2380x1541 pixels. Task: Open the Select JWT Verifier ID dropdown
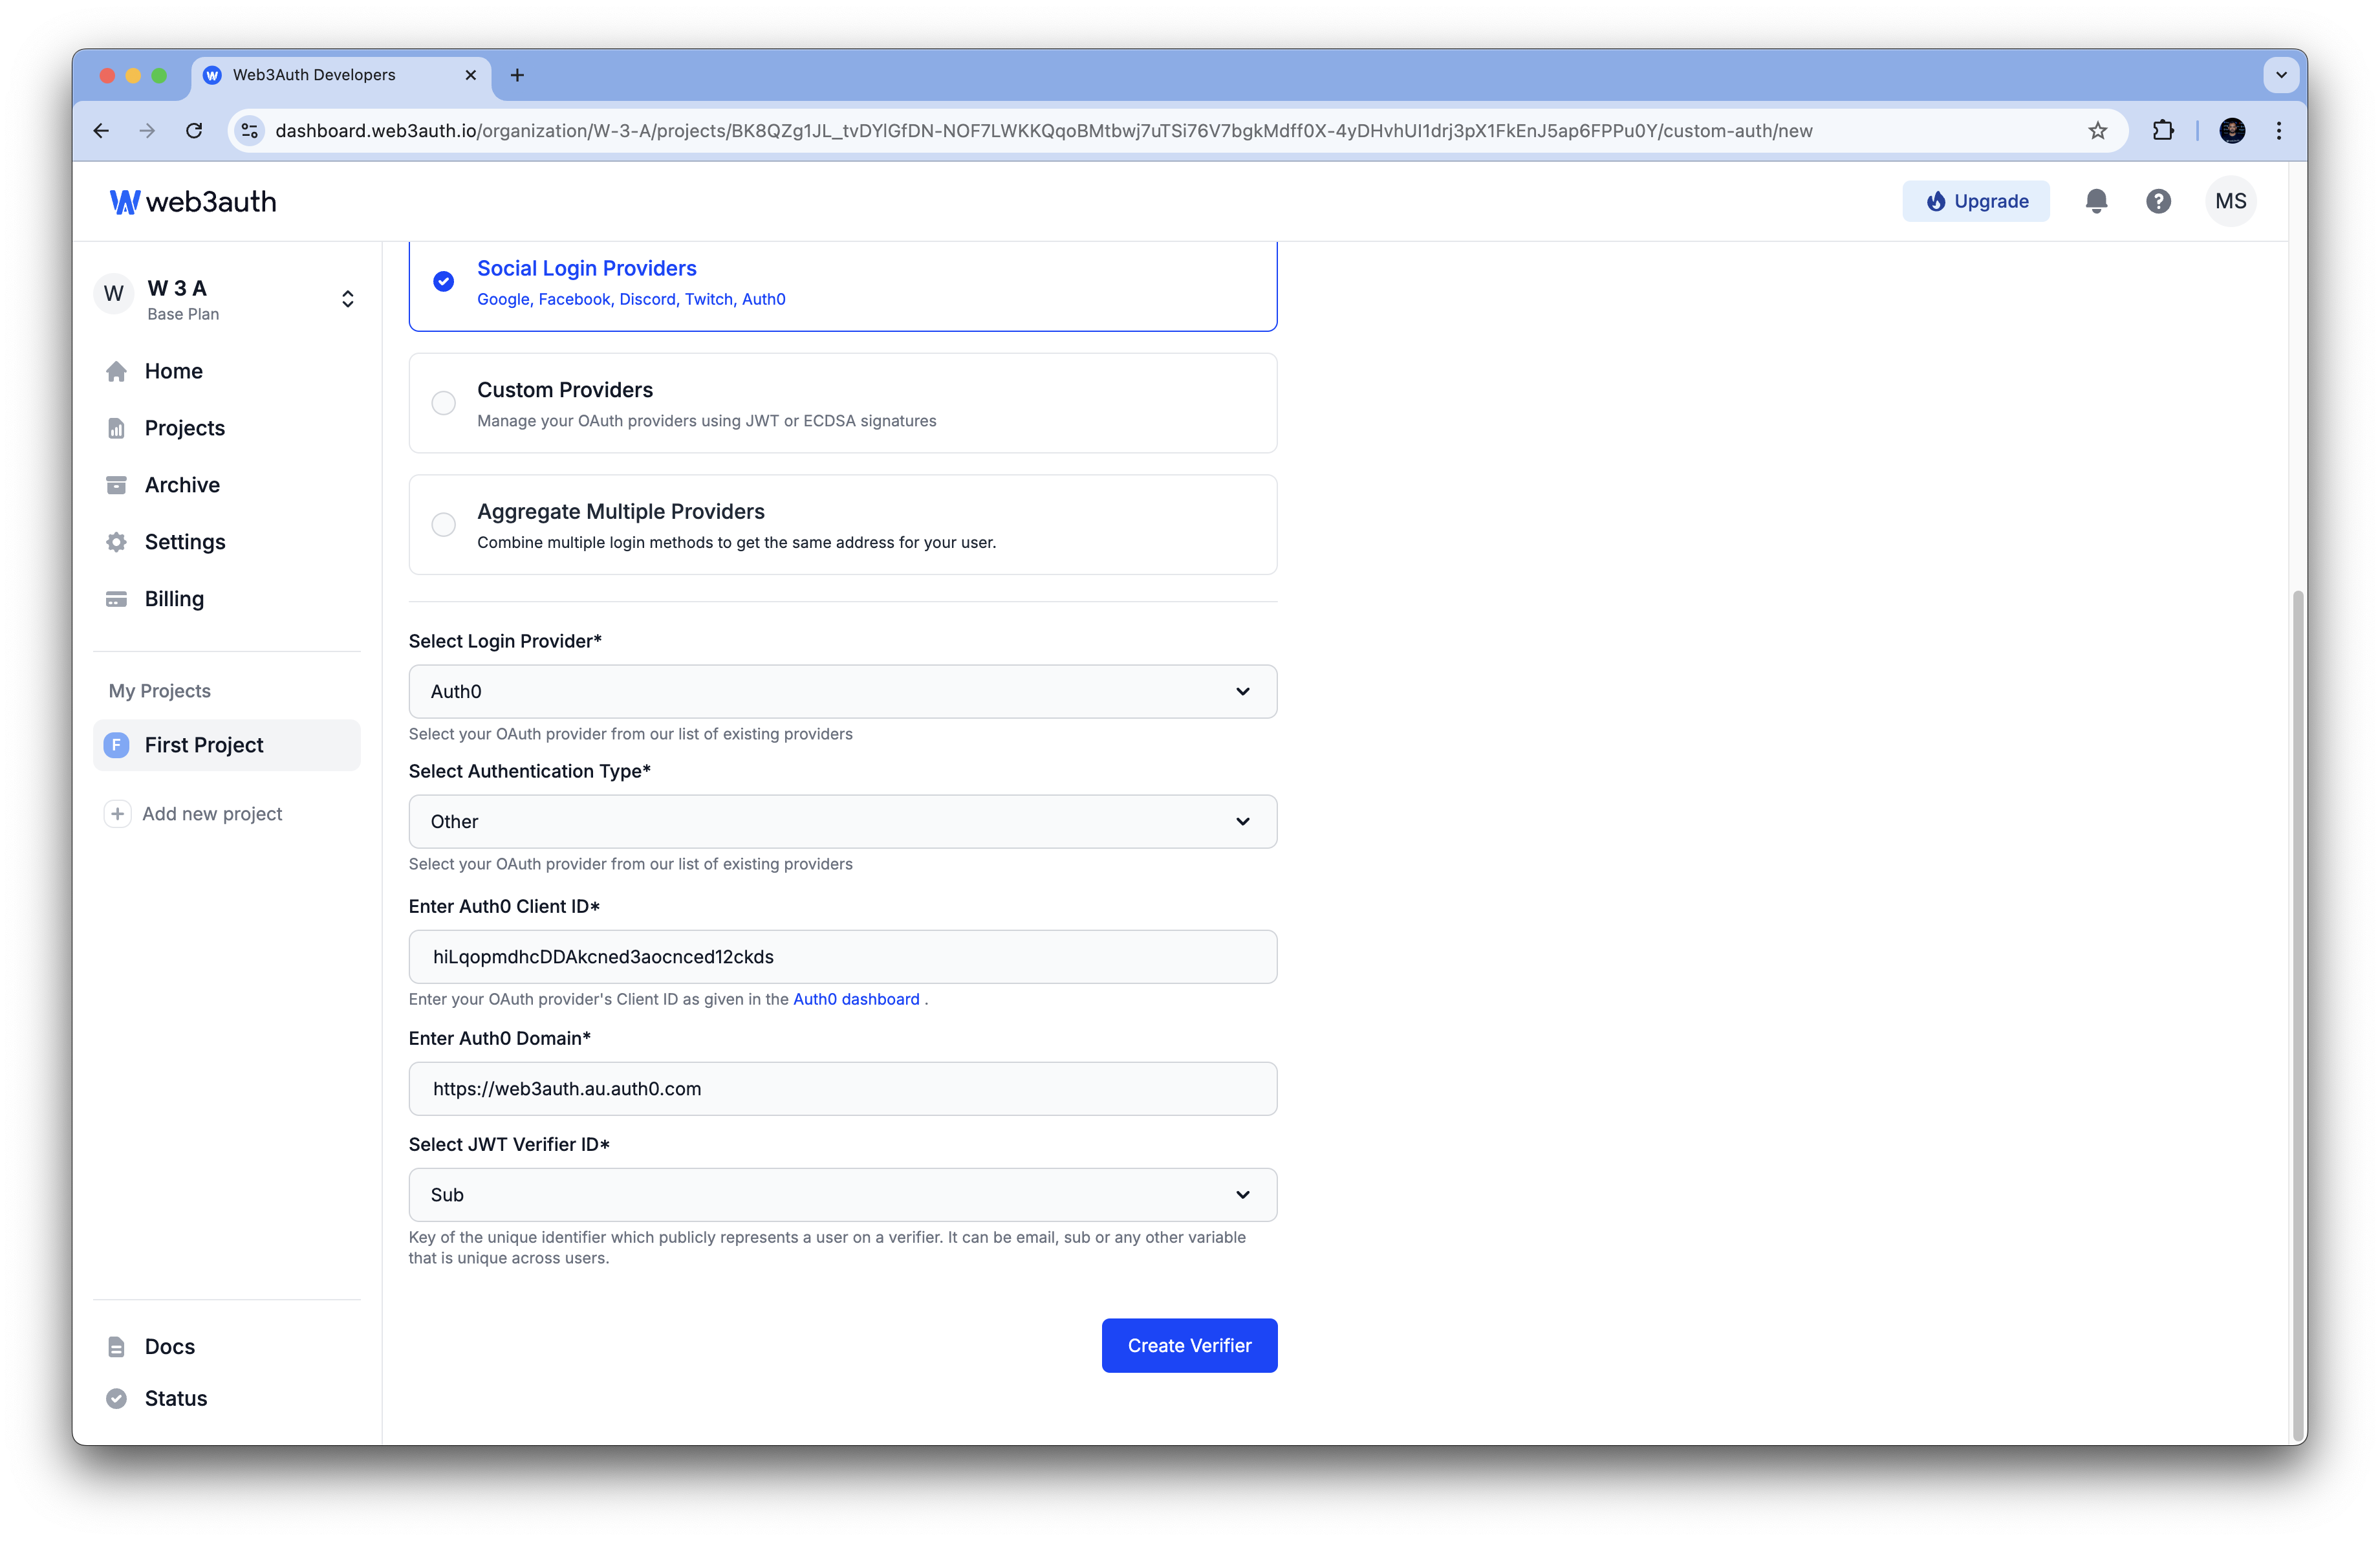coord(842,1194)
